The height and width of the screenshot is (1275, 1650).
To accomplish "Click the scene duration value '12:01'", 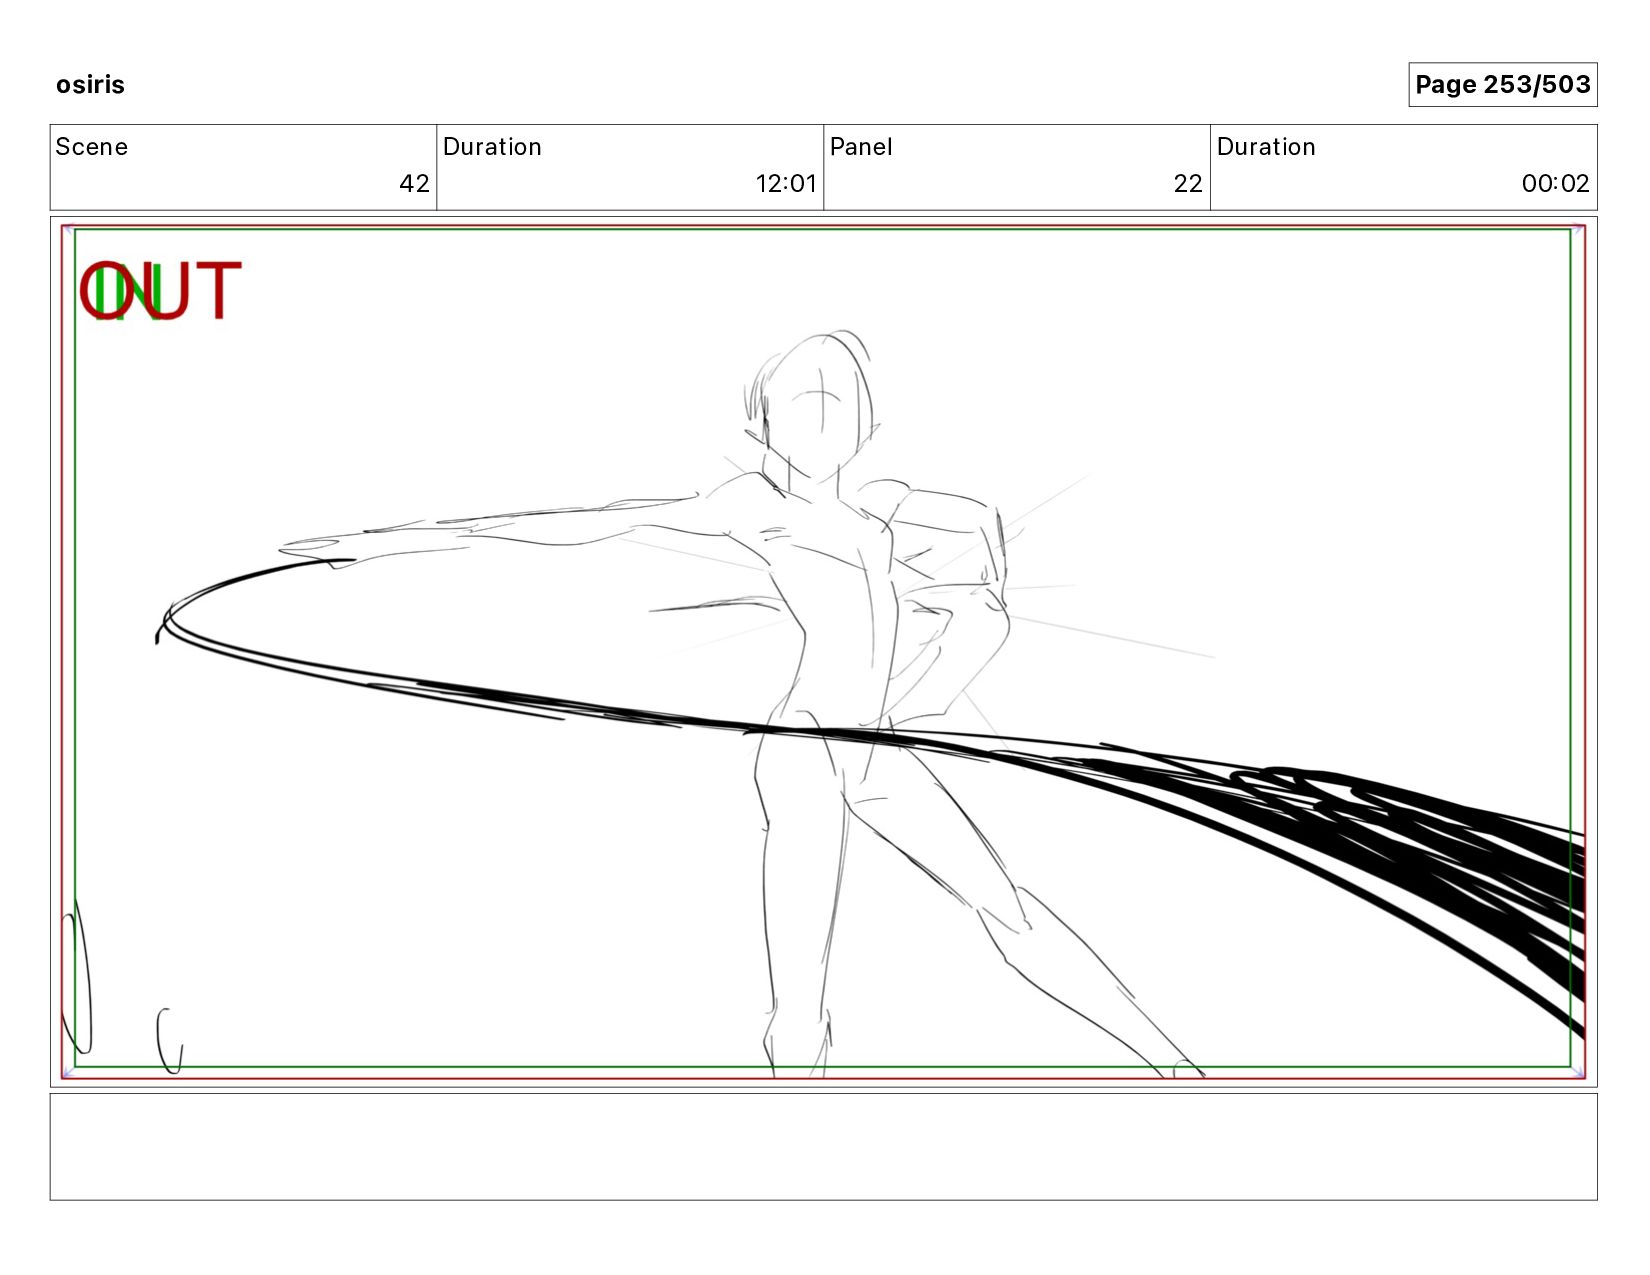I will click(786, 184).
